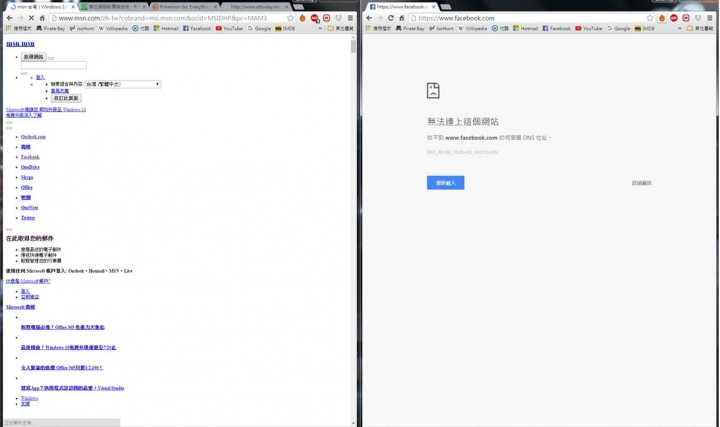Click the home icon in the MSN window
The image size is (720, 427).
[x=42, y=18]
